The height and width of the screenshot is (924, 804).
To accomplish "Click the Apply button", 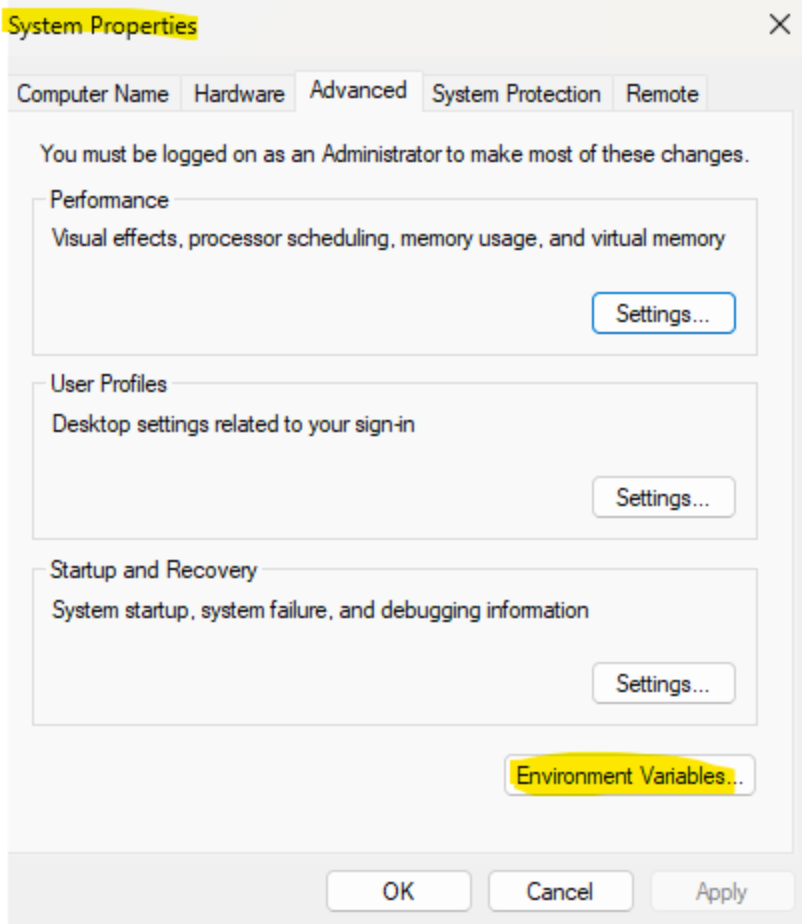I will pyautogui.click(x=721, y=891).
